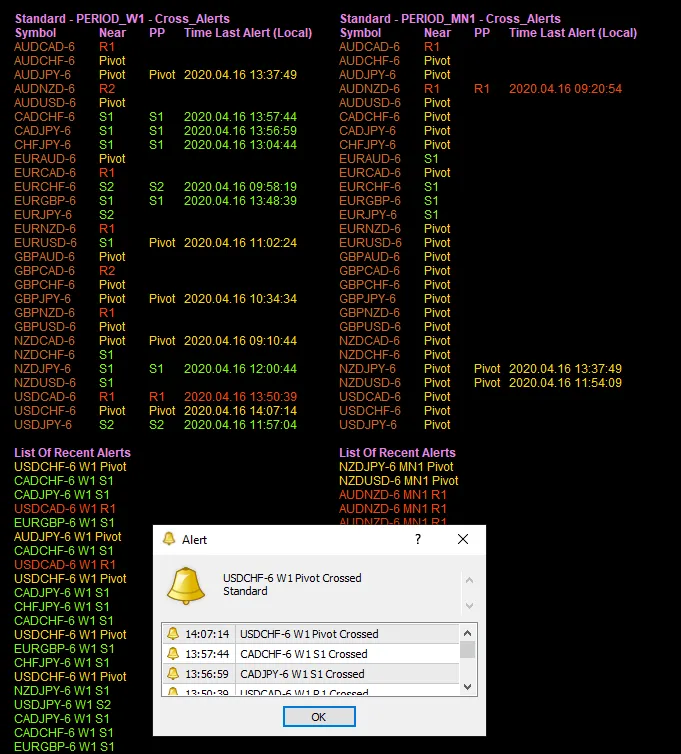Click the bell icon beside 13:56:59
Screen dimensions: 681x754
coord(173,674)
